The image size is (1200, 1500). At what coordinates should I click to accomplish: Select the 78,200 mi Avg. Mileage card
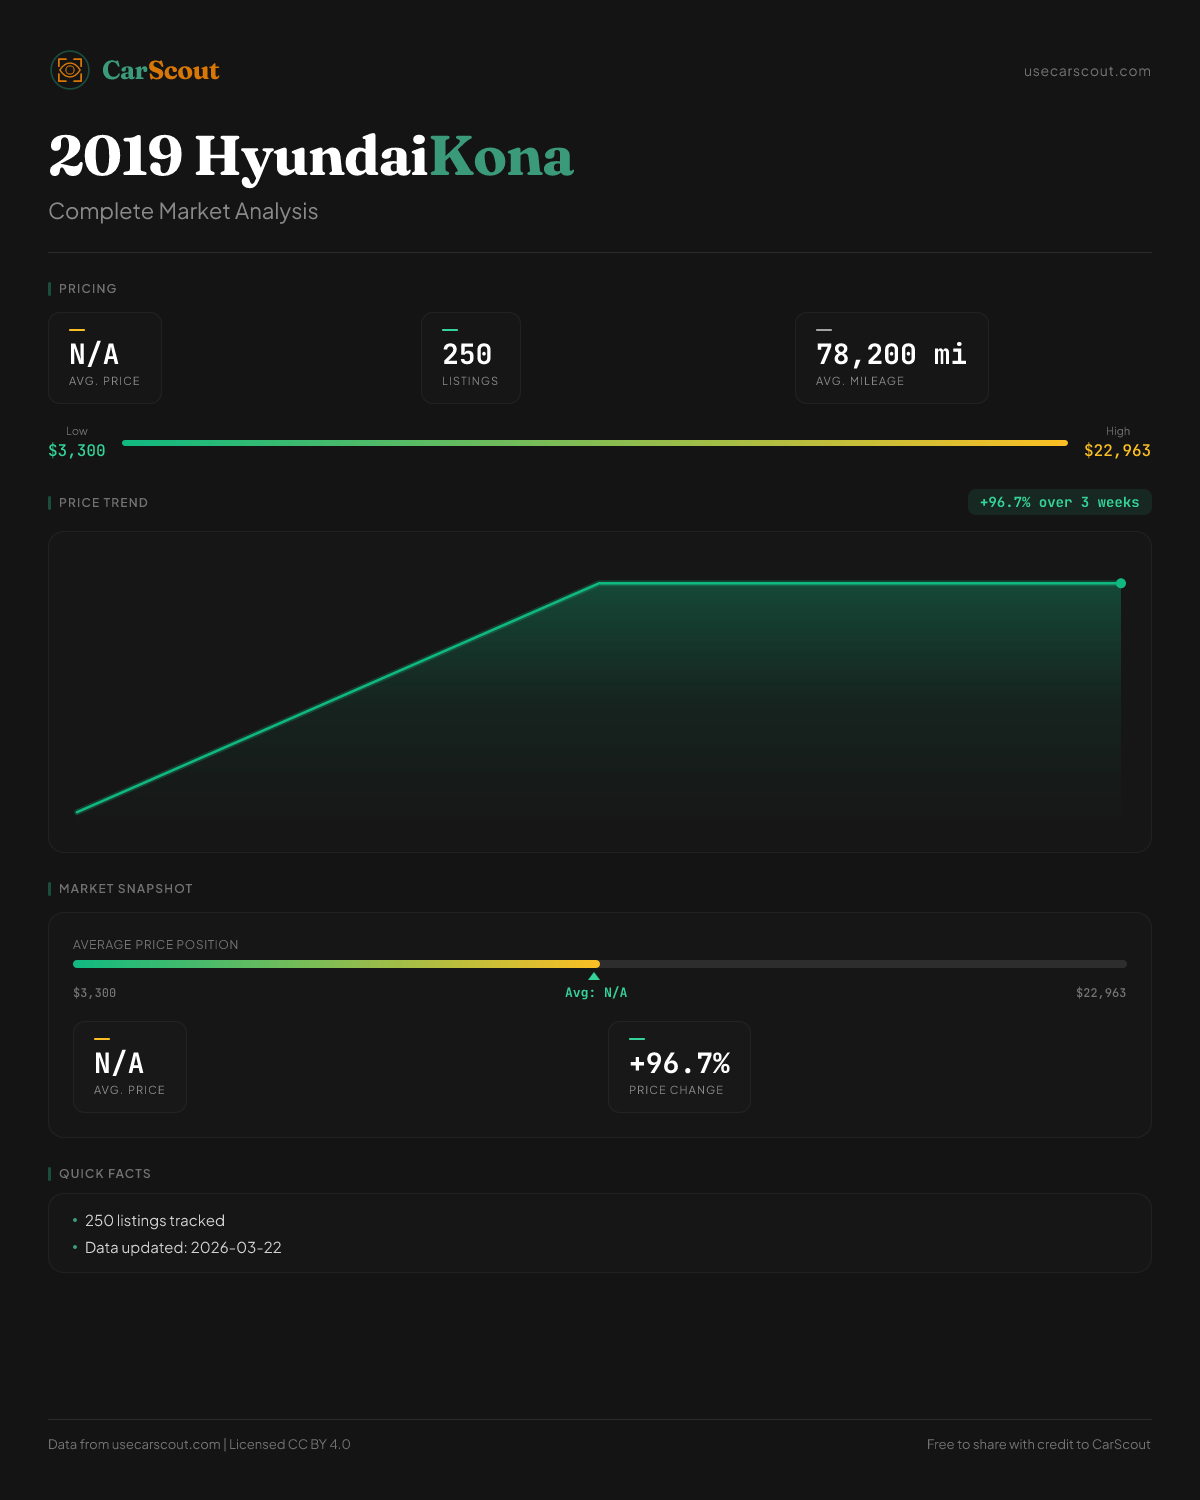[x=891, y=358]
